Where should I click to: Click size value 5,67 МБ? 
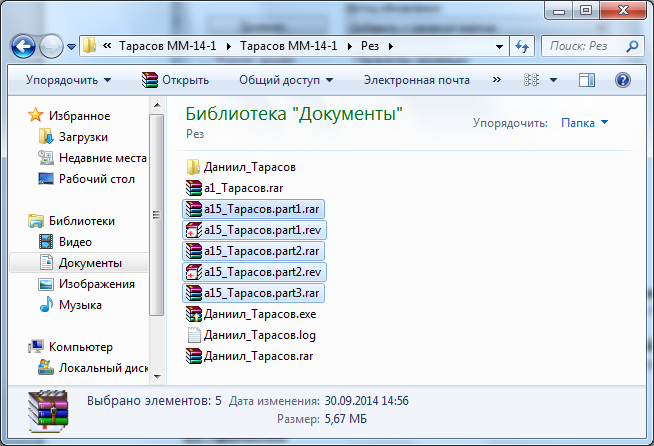pos(346,419)
